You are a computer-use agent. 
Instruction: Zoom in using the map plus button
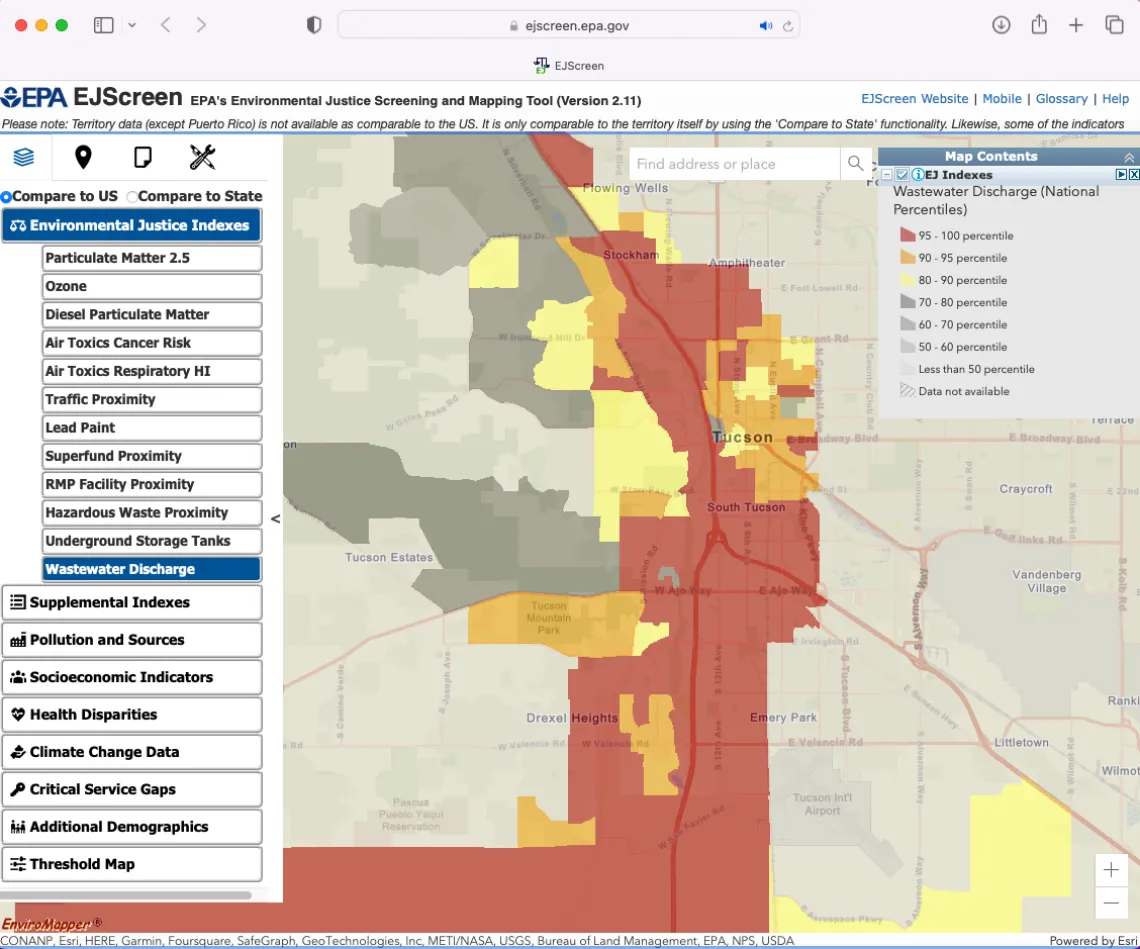tap(1111, 870)
